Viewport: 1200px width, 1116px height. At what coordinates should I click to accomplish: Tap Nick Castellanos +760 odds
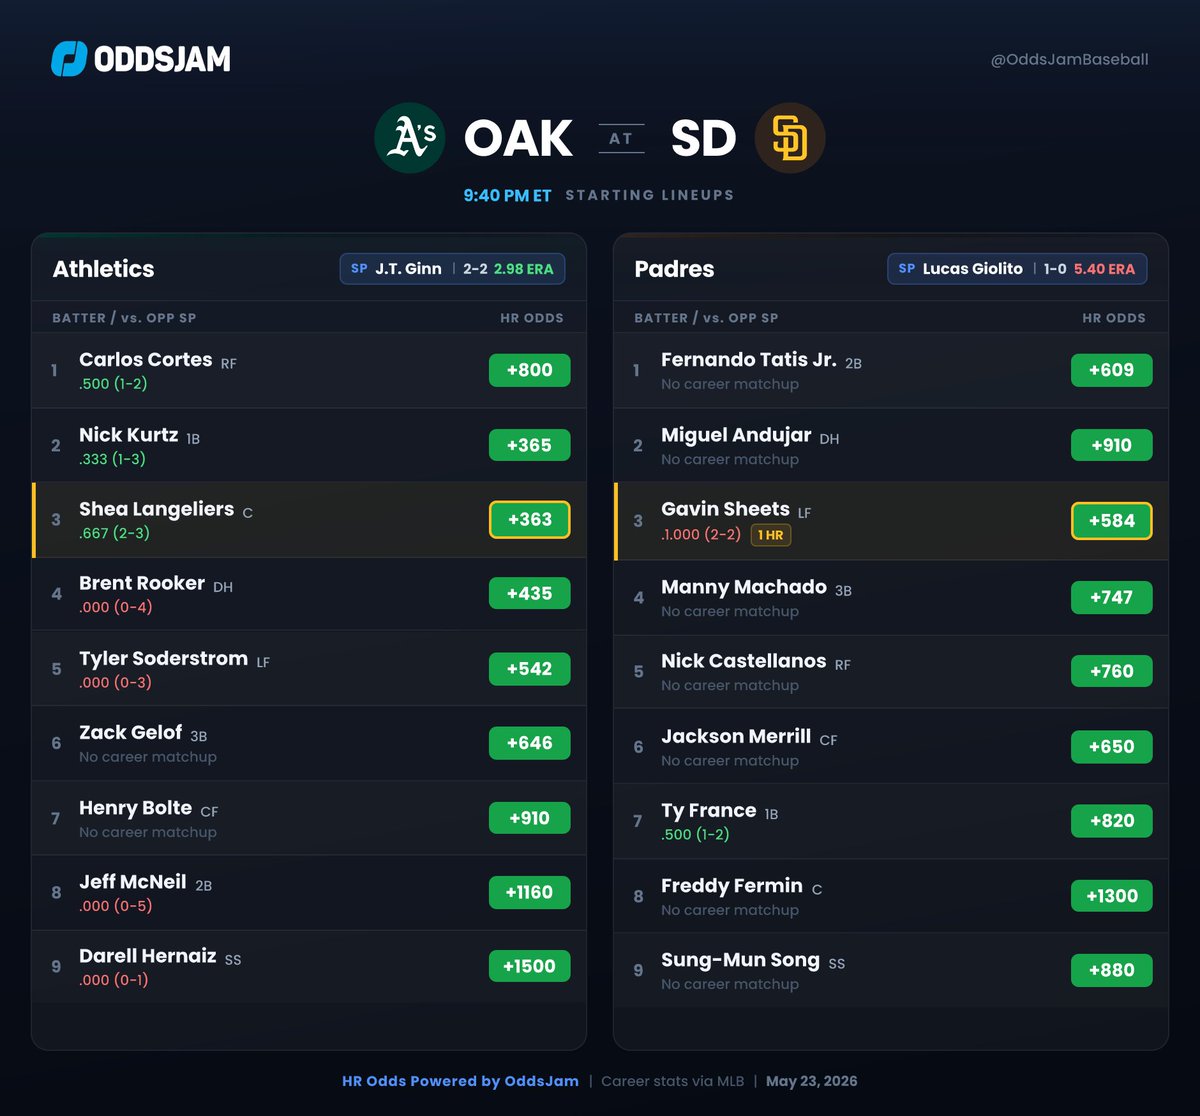click(x=1111, y=671)
